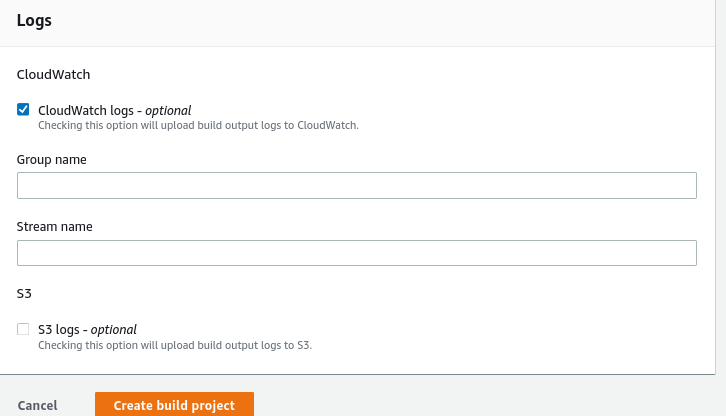Focus the Stream name text field
726x416 pixels.
tap(357, 253)
